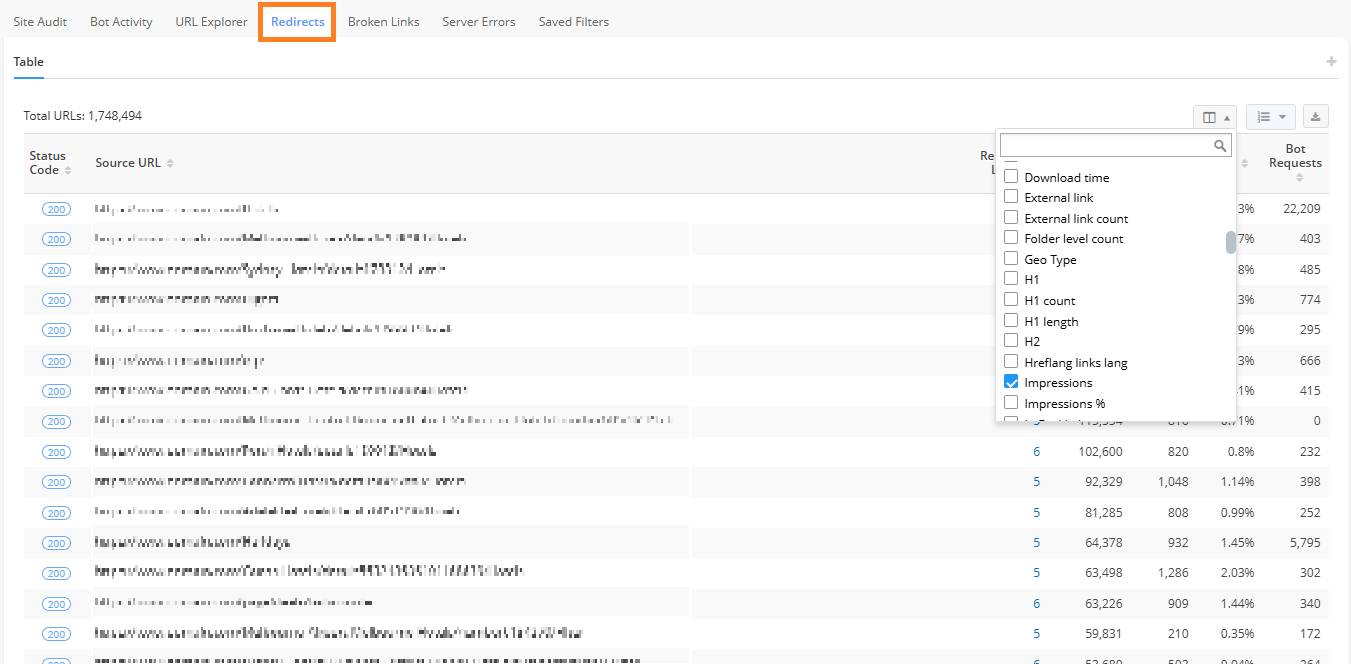Sort by Status Code column arrows

pos(68,171)
